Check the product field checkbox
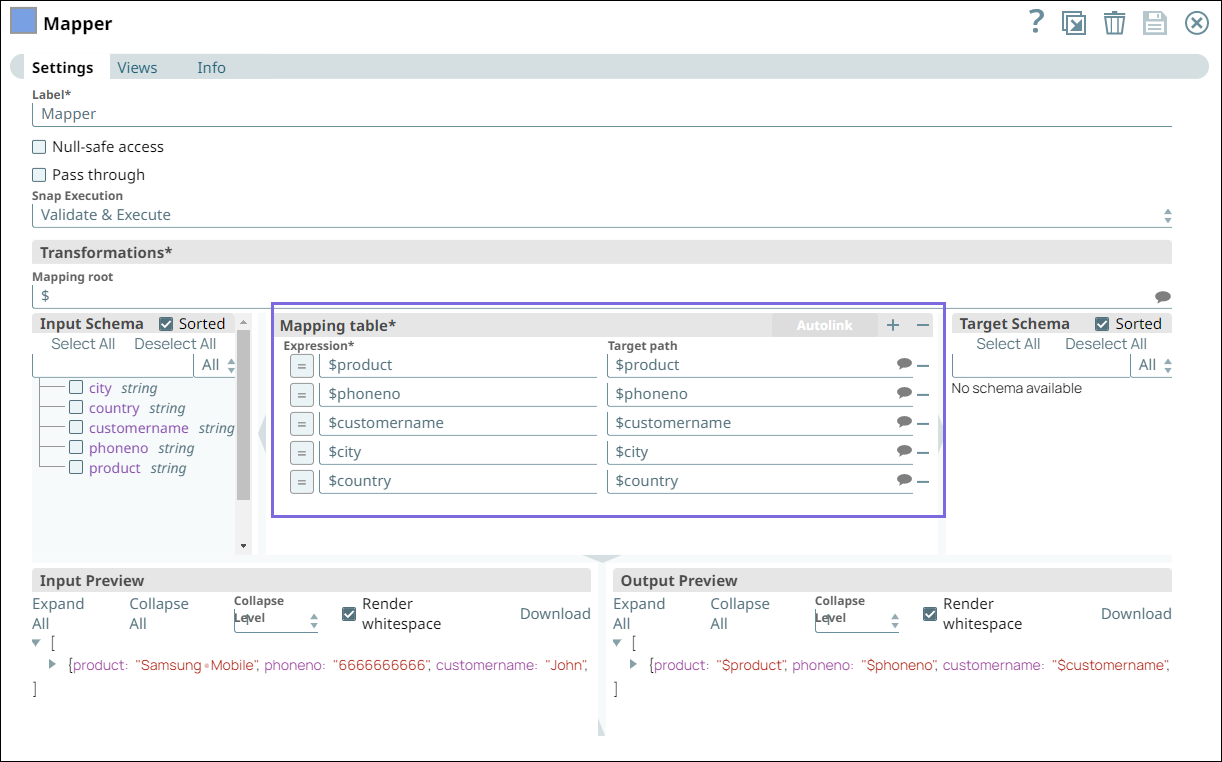This screenshot has height=762, width=1222. coord(76,468)
